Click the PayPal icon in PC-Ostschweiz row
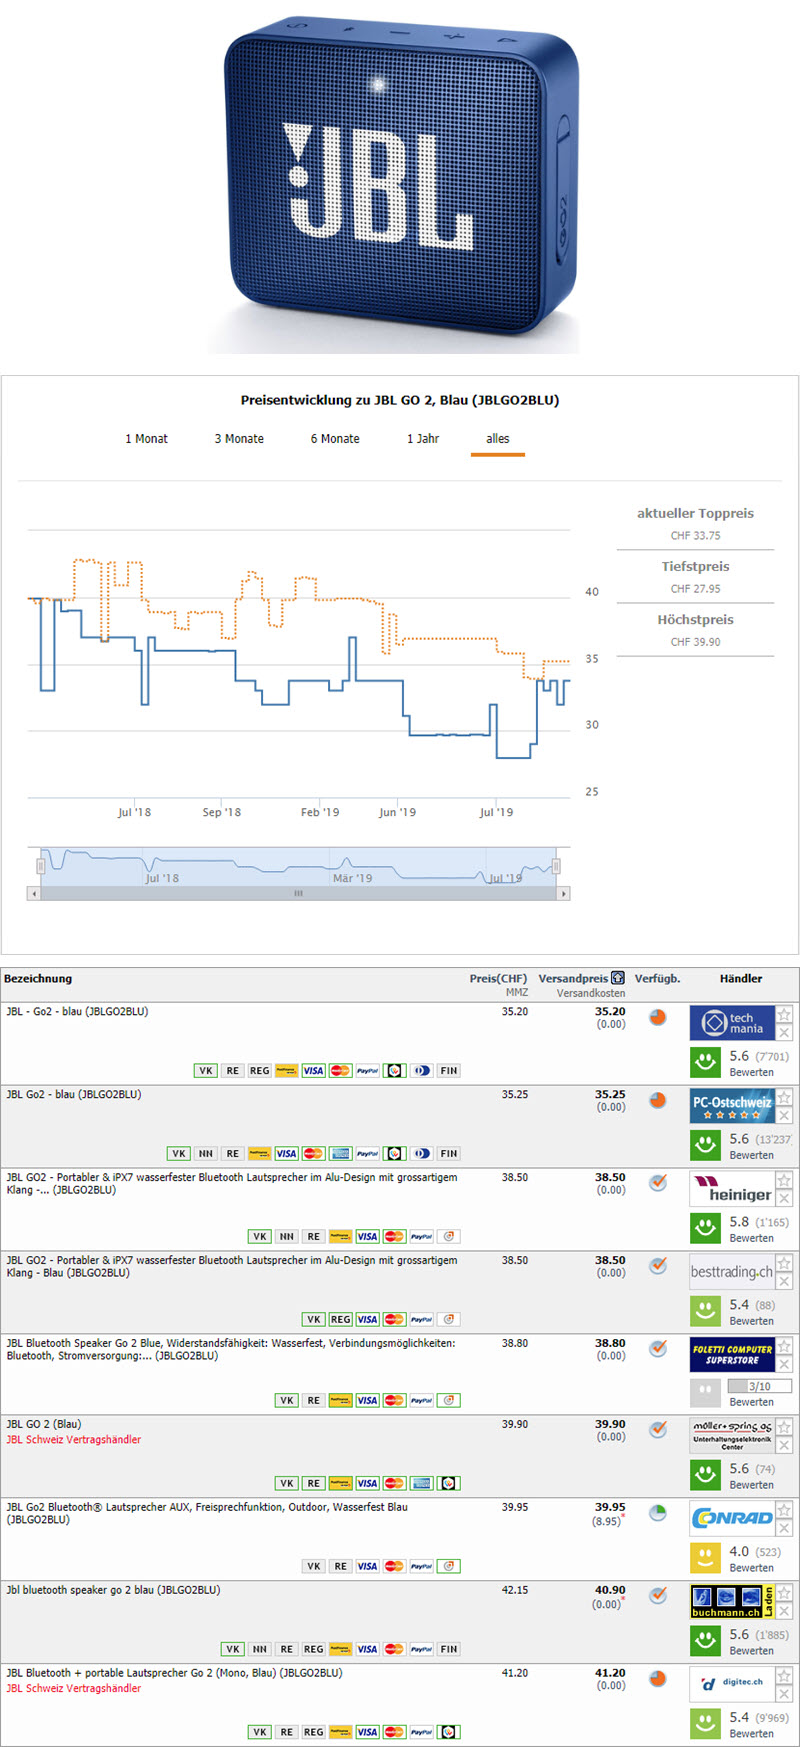This screenshot has height=1747, width=800. [367, 1154]
